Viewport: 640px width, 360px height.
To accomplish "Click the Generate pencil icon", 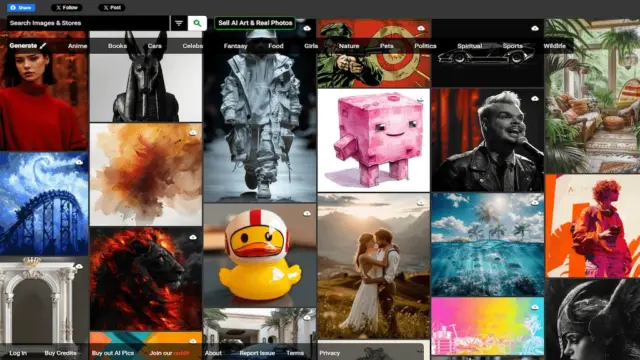I will click(x=43, y=46).
